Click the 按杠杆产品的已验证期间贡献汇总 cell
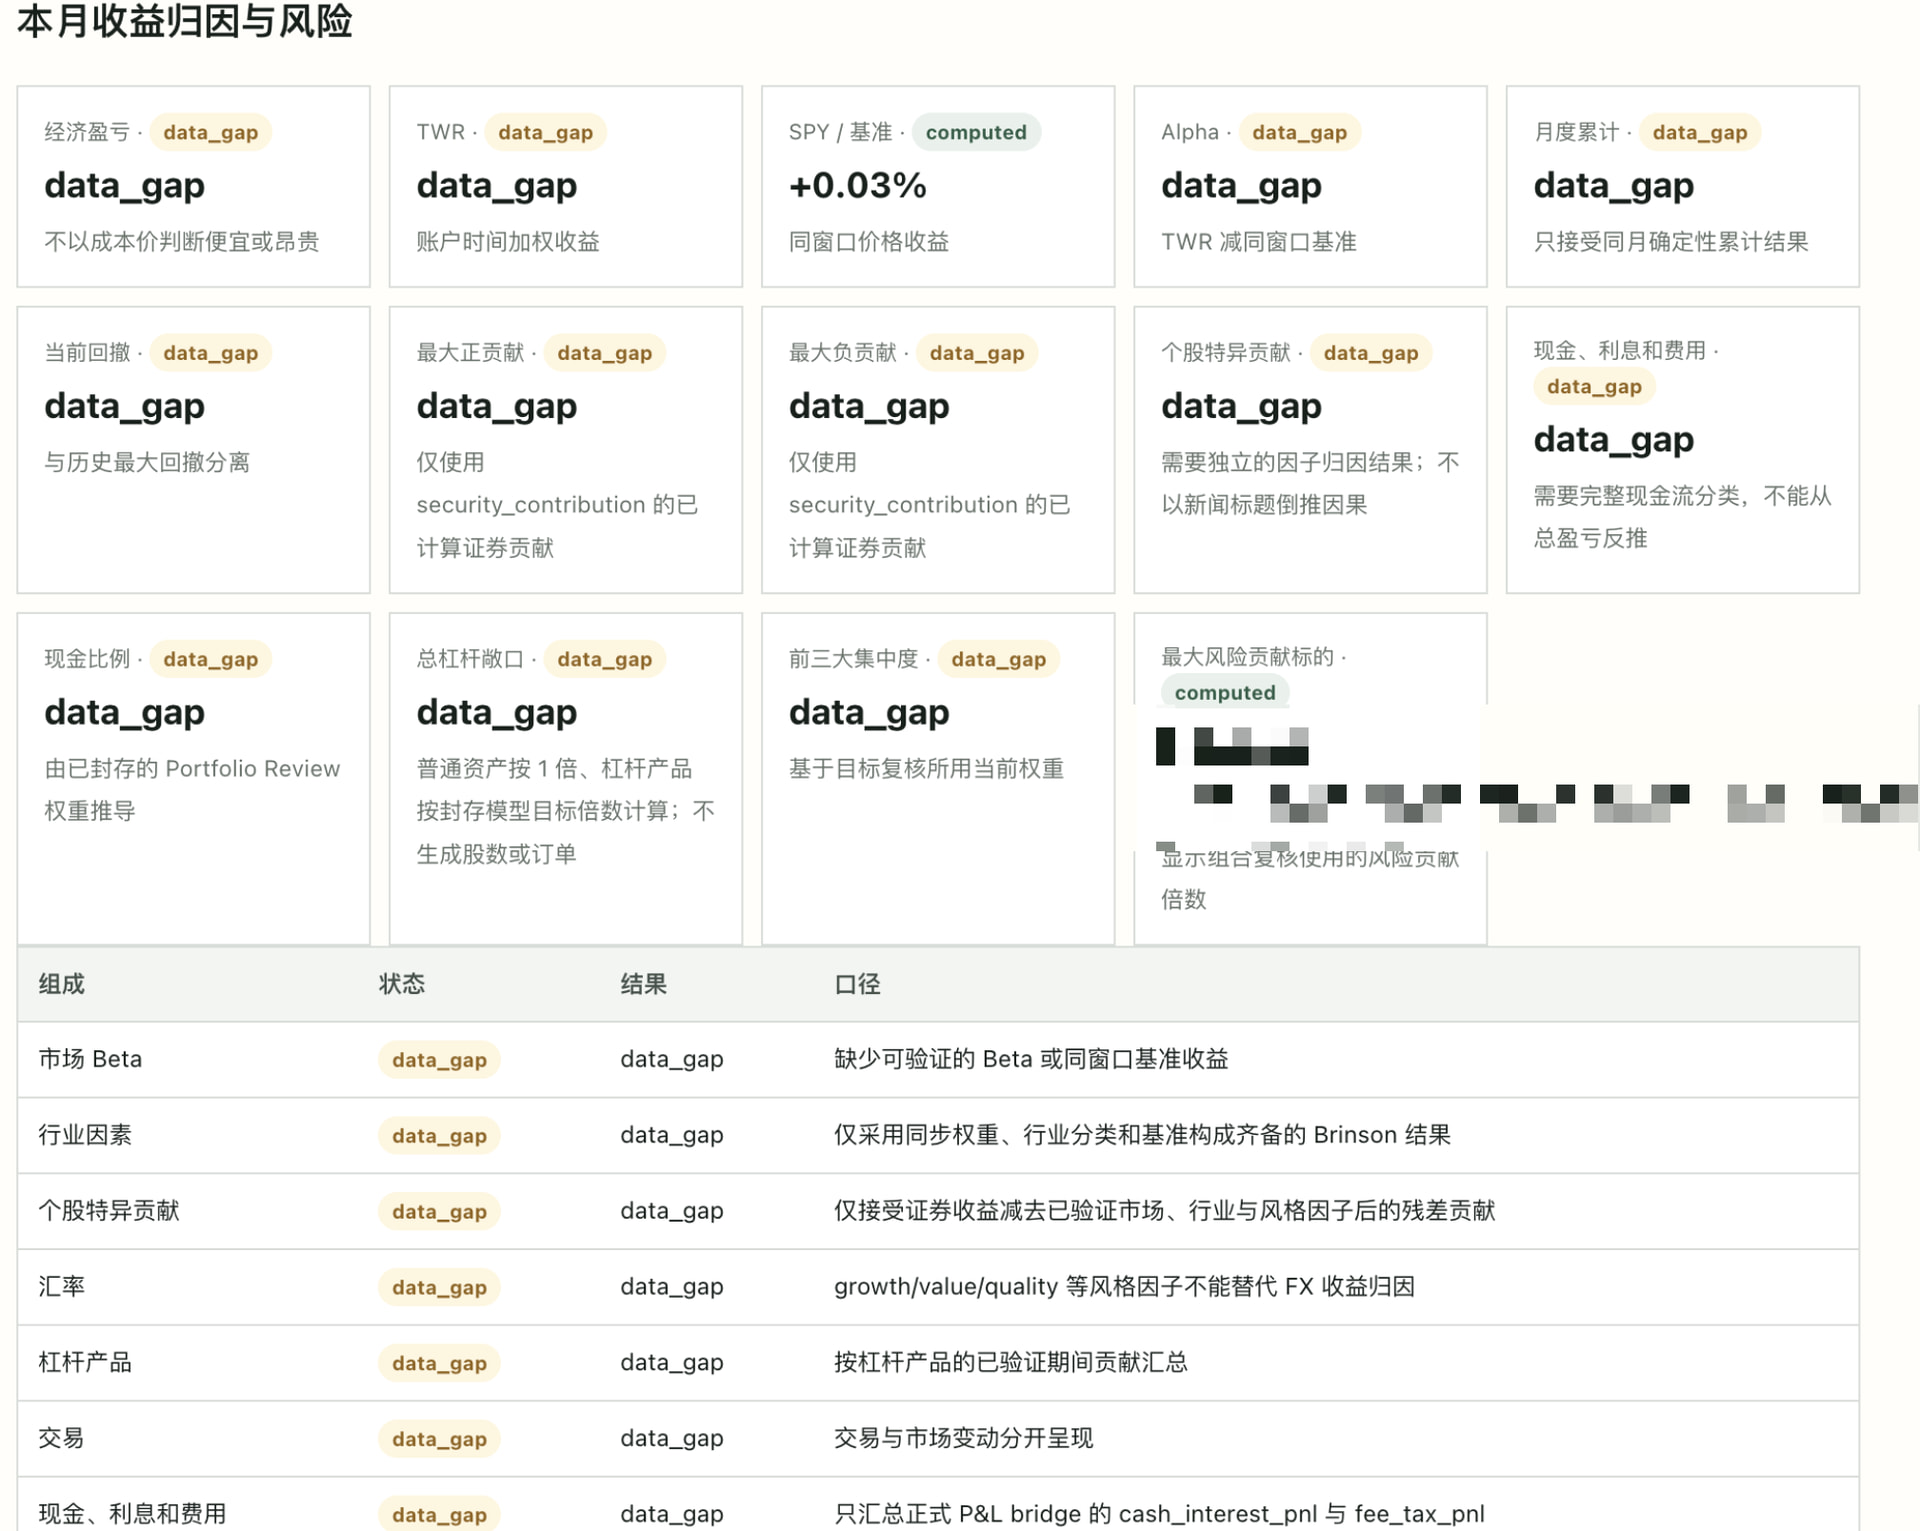 pyautogui.click(x=1011, y=1362)
